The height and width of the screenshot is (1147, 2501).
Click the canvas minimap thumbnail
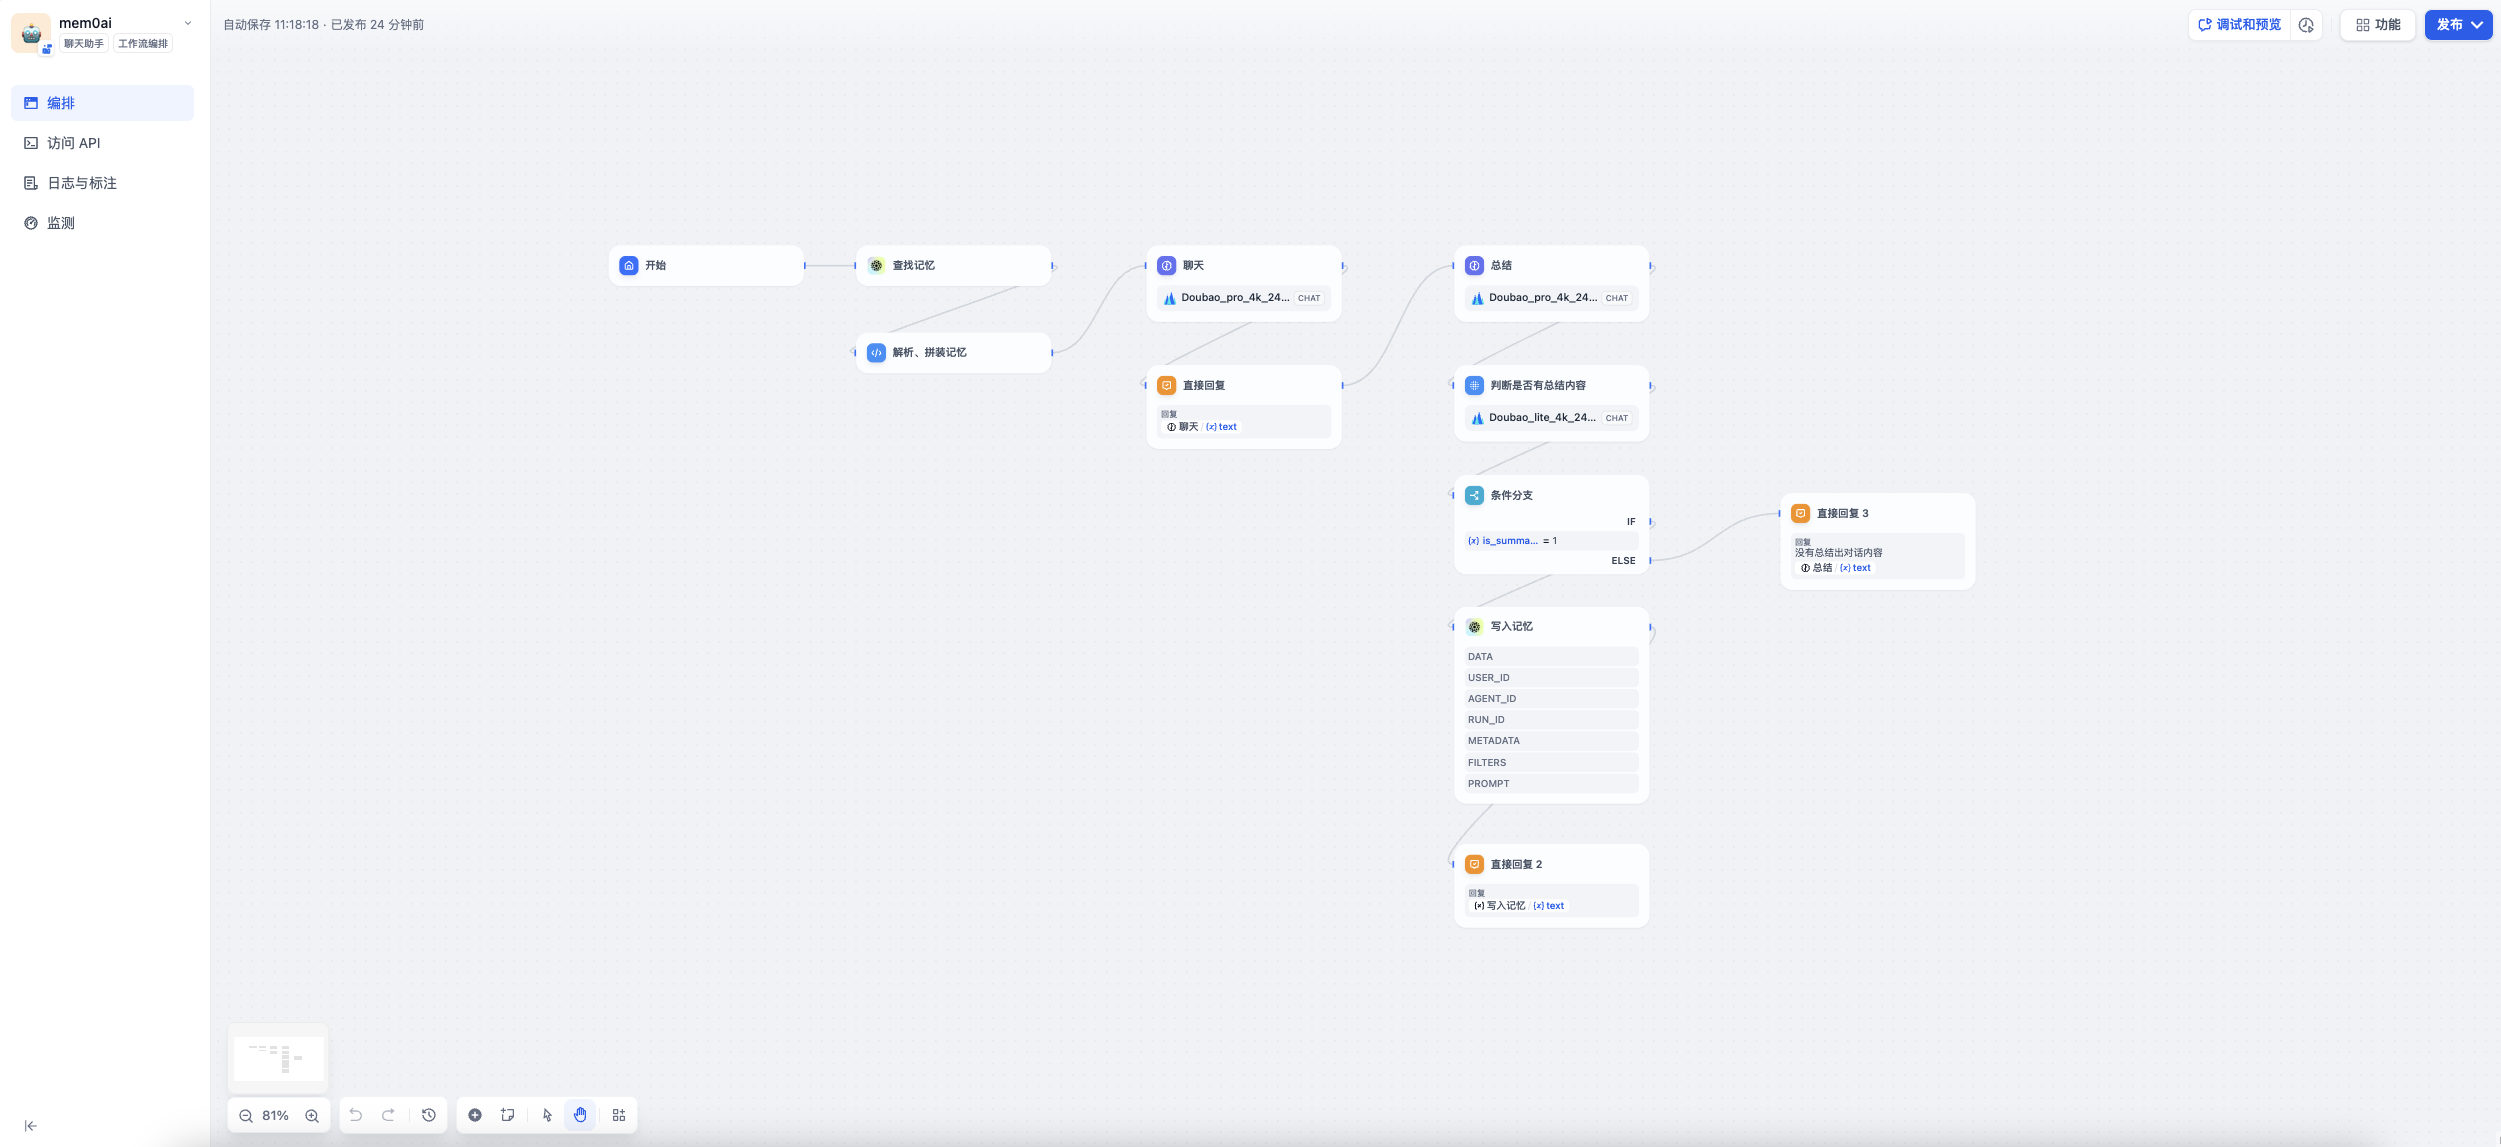point(278,1058)
